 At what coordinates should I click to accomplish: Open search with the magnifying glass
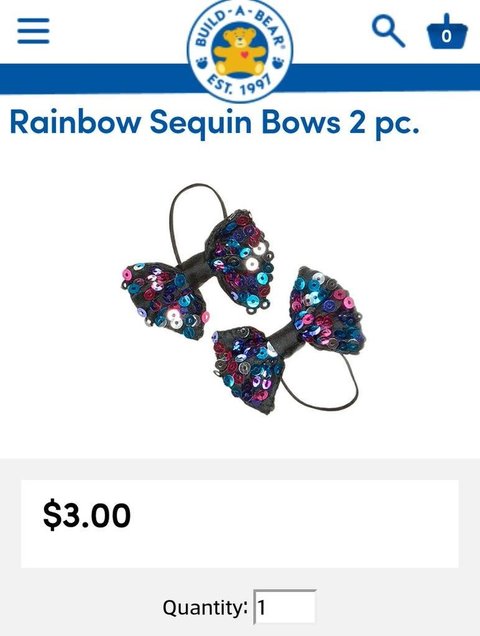click(388, 31)
